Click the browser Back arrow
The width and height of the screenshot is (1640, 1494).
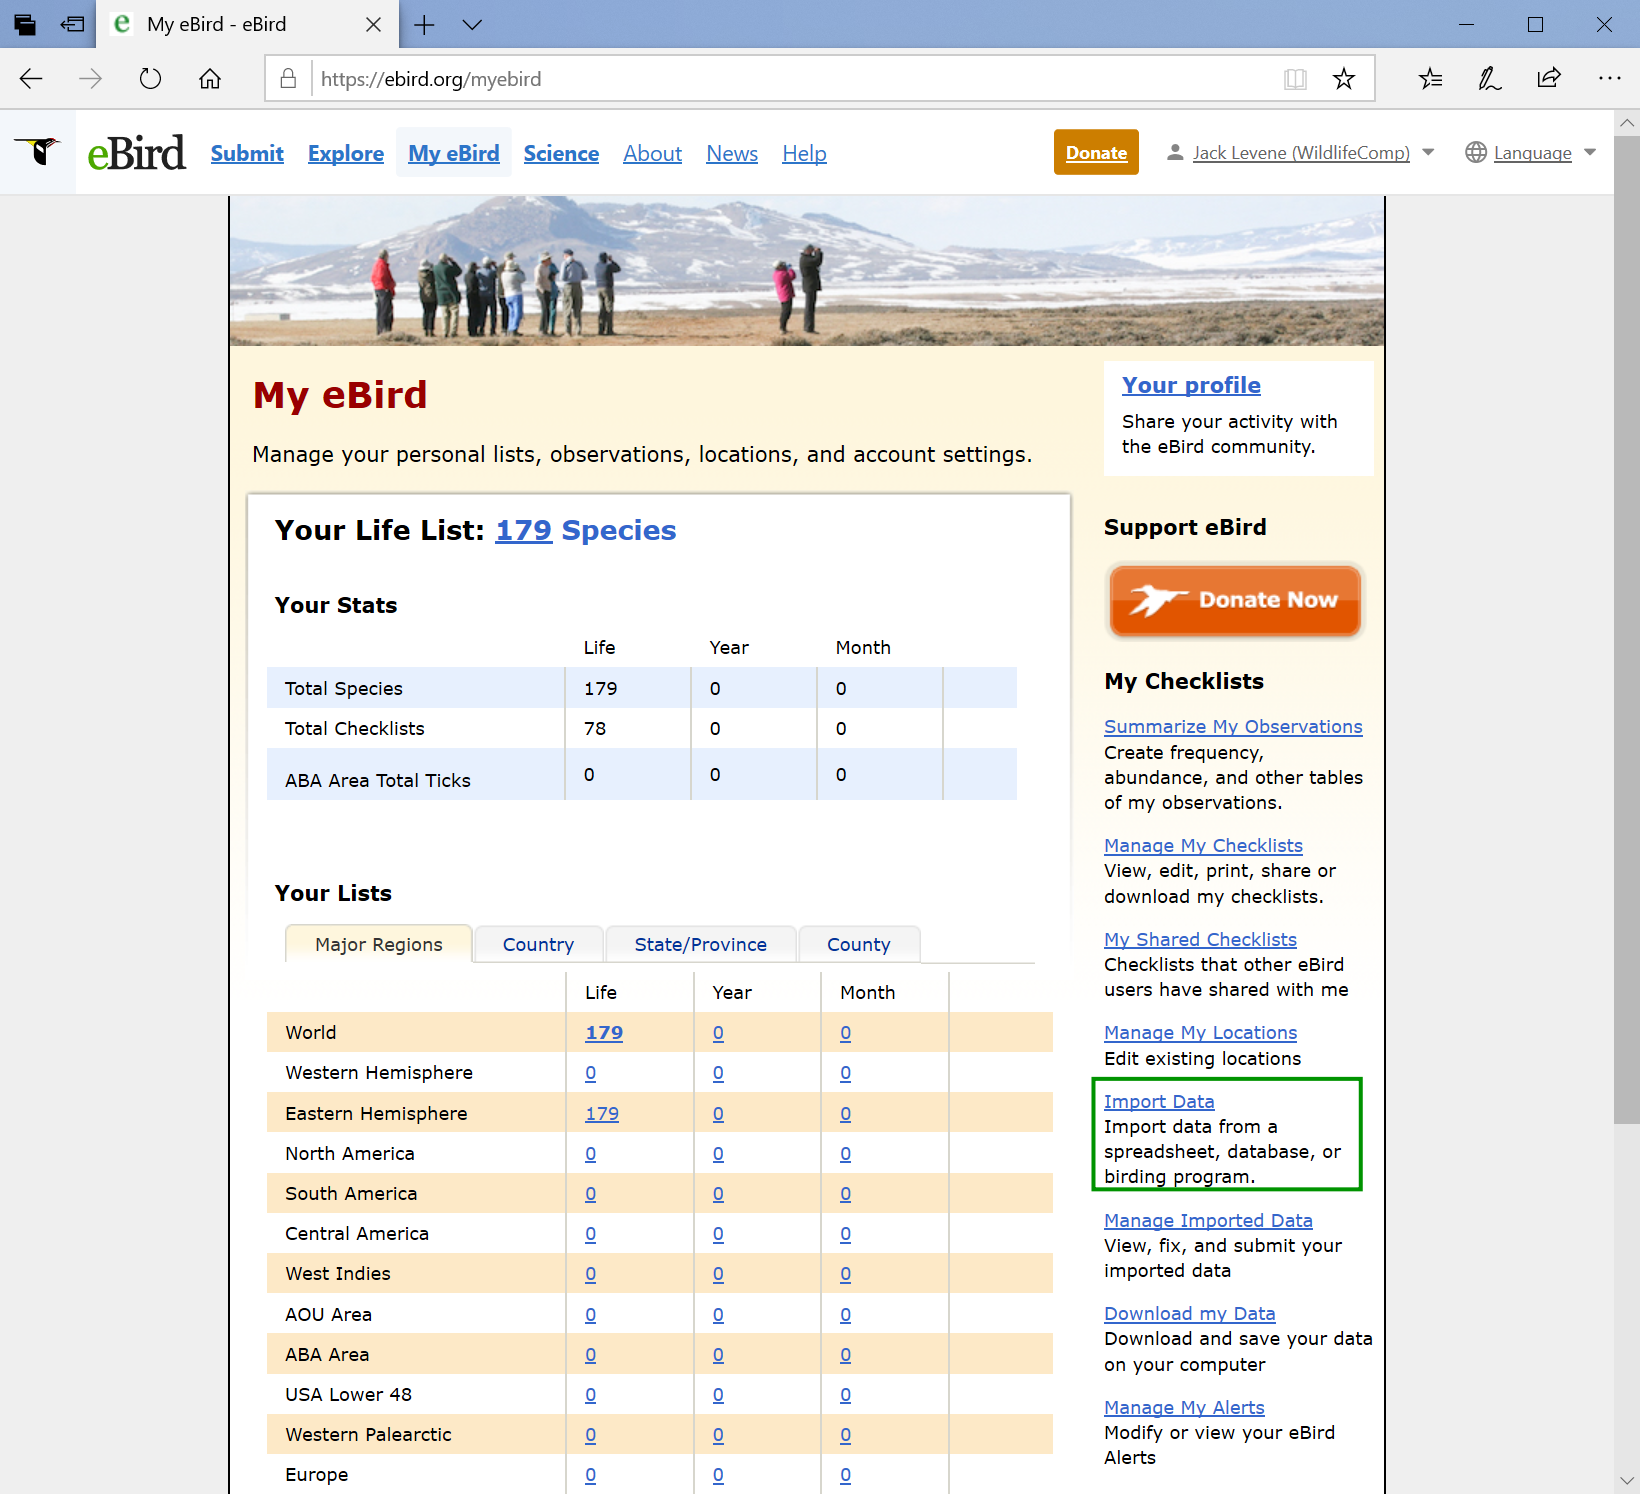coord(31,79)
